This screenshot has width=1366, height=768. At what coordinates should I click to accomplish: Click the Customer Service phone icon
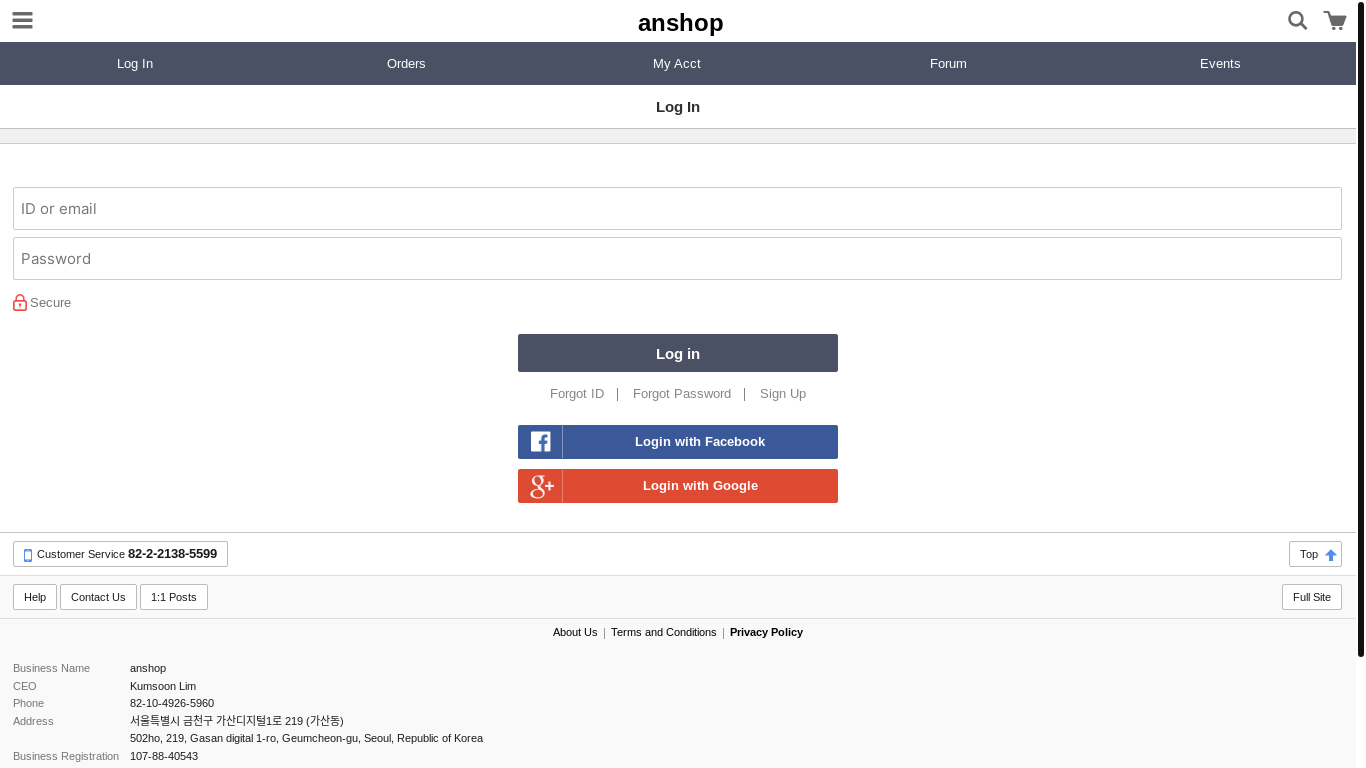[28, 555]
